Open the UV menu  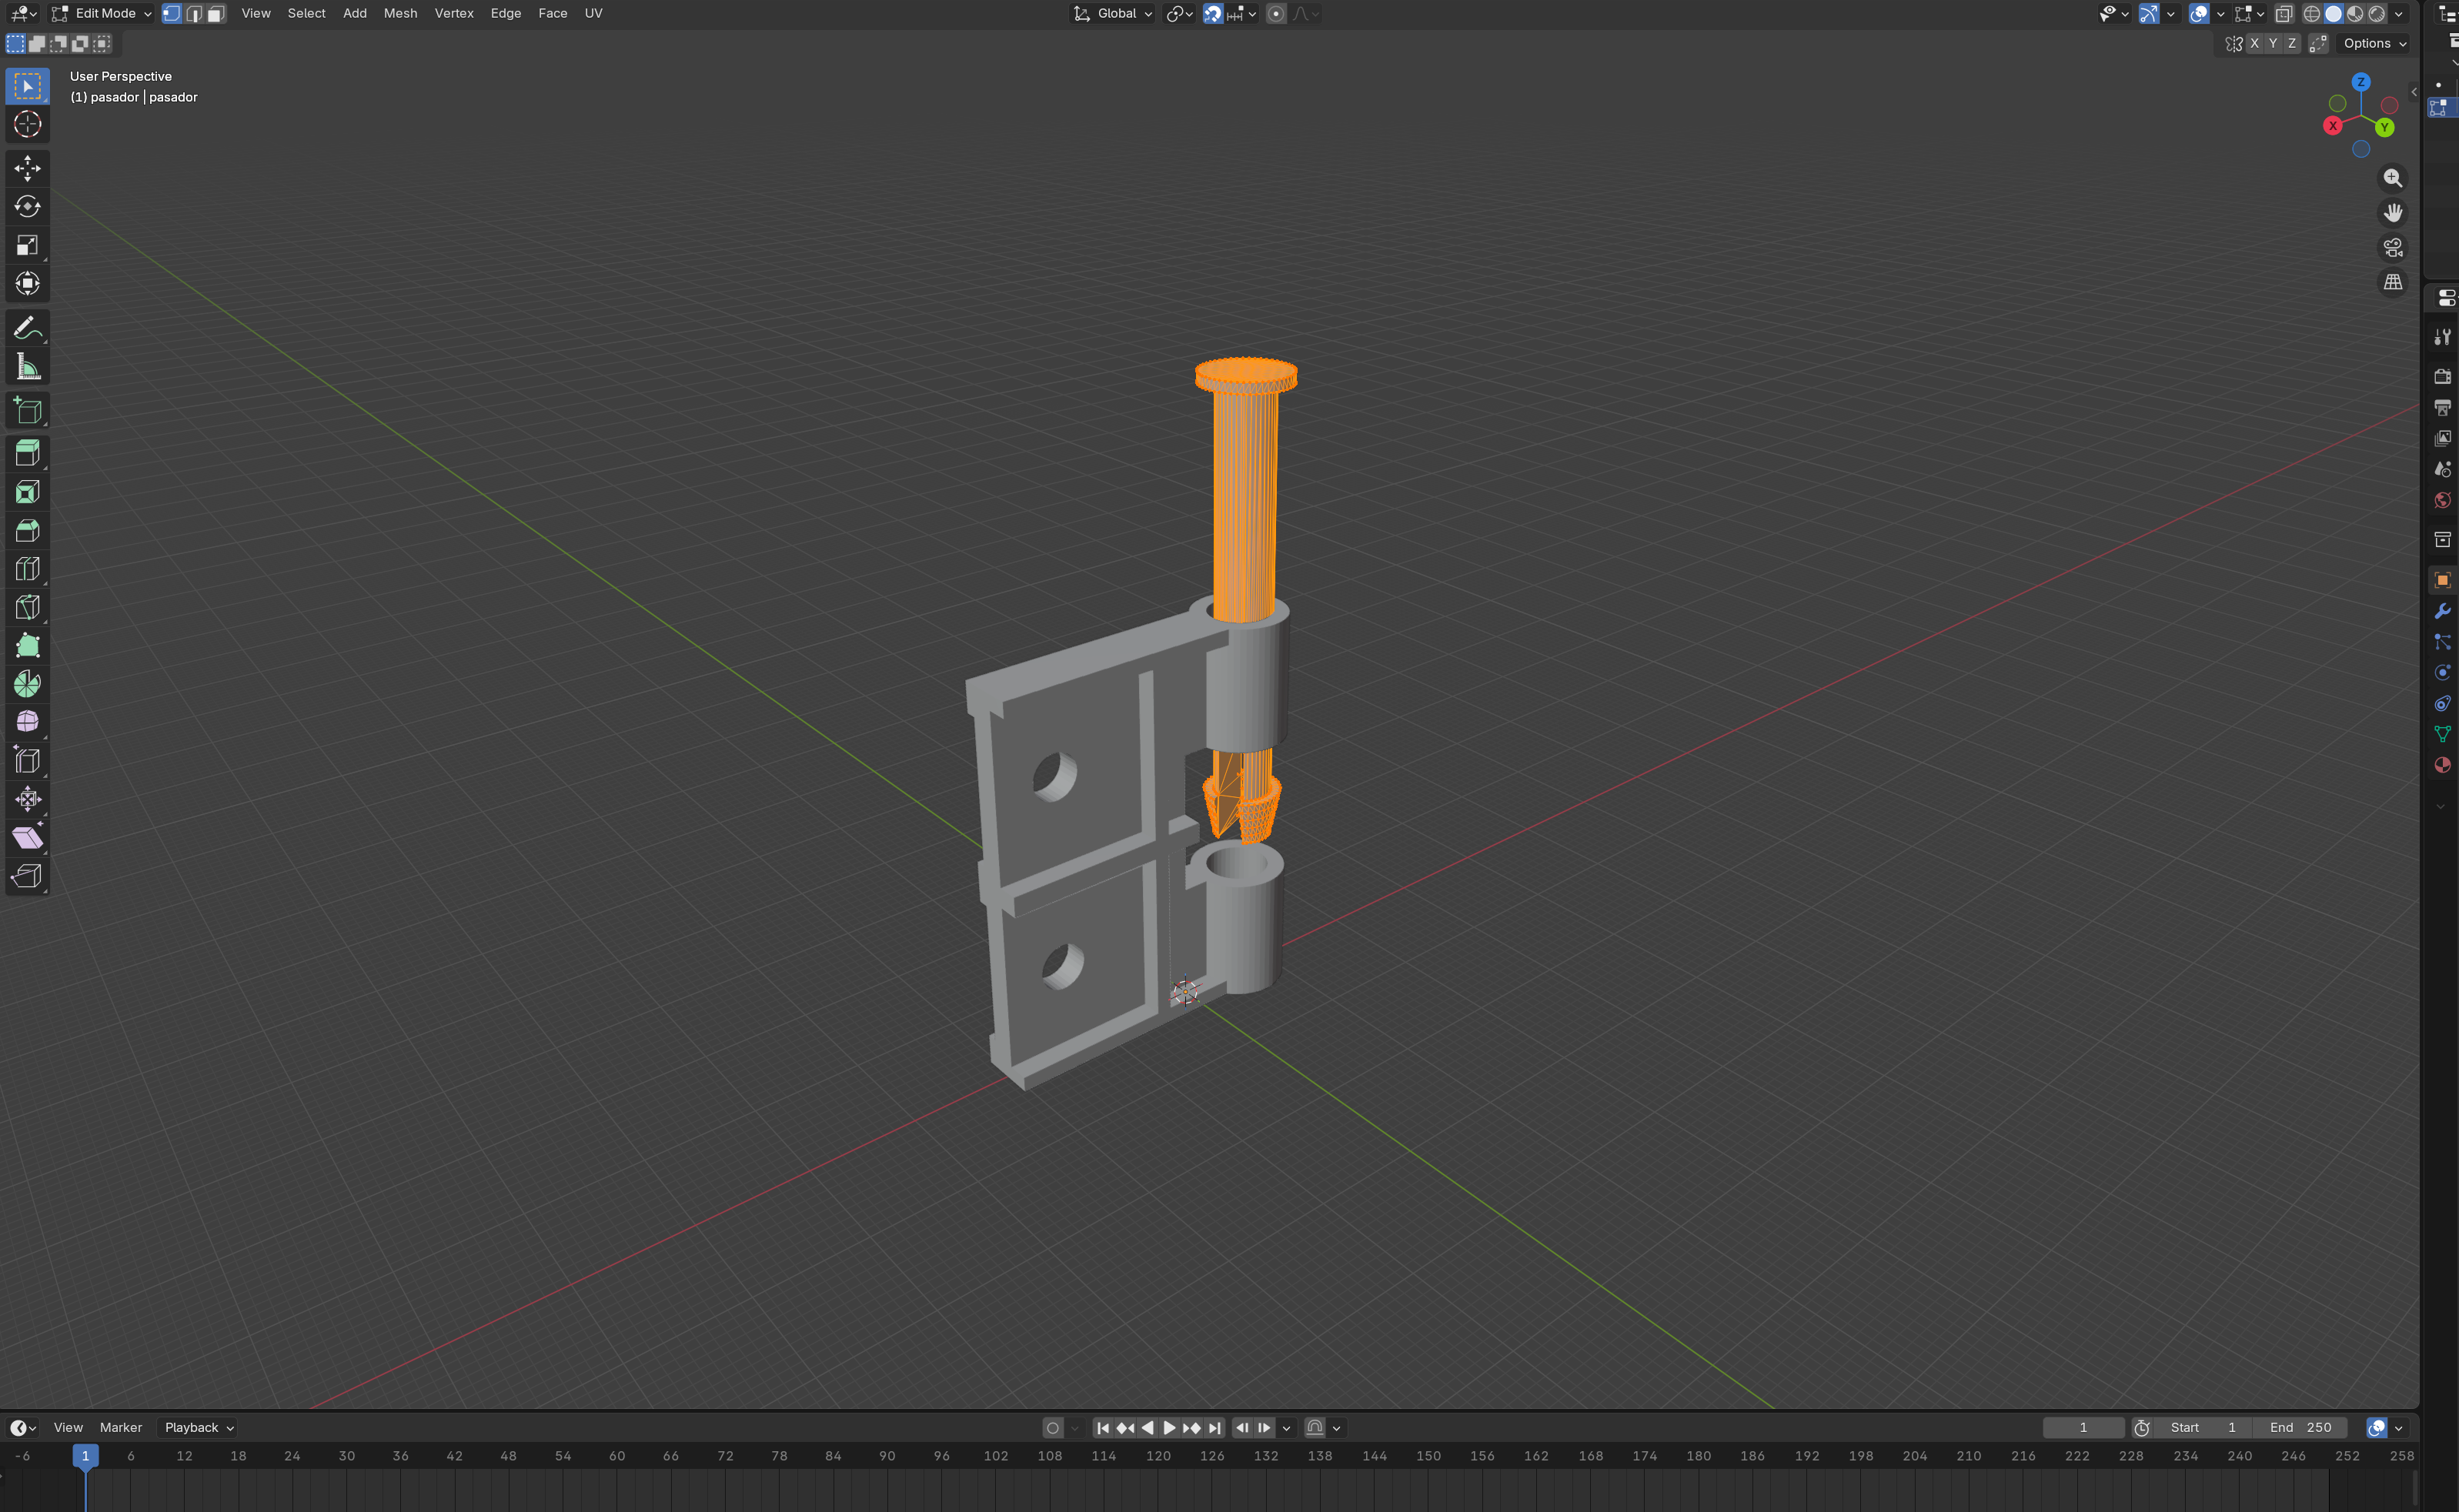[x=594, y=13]
